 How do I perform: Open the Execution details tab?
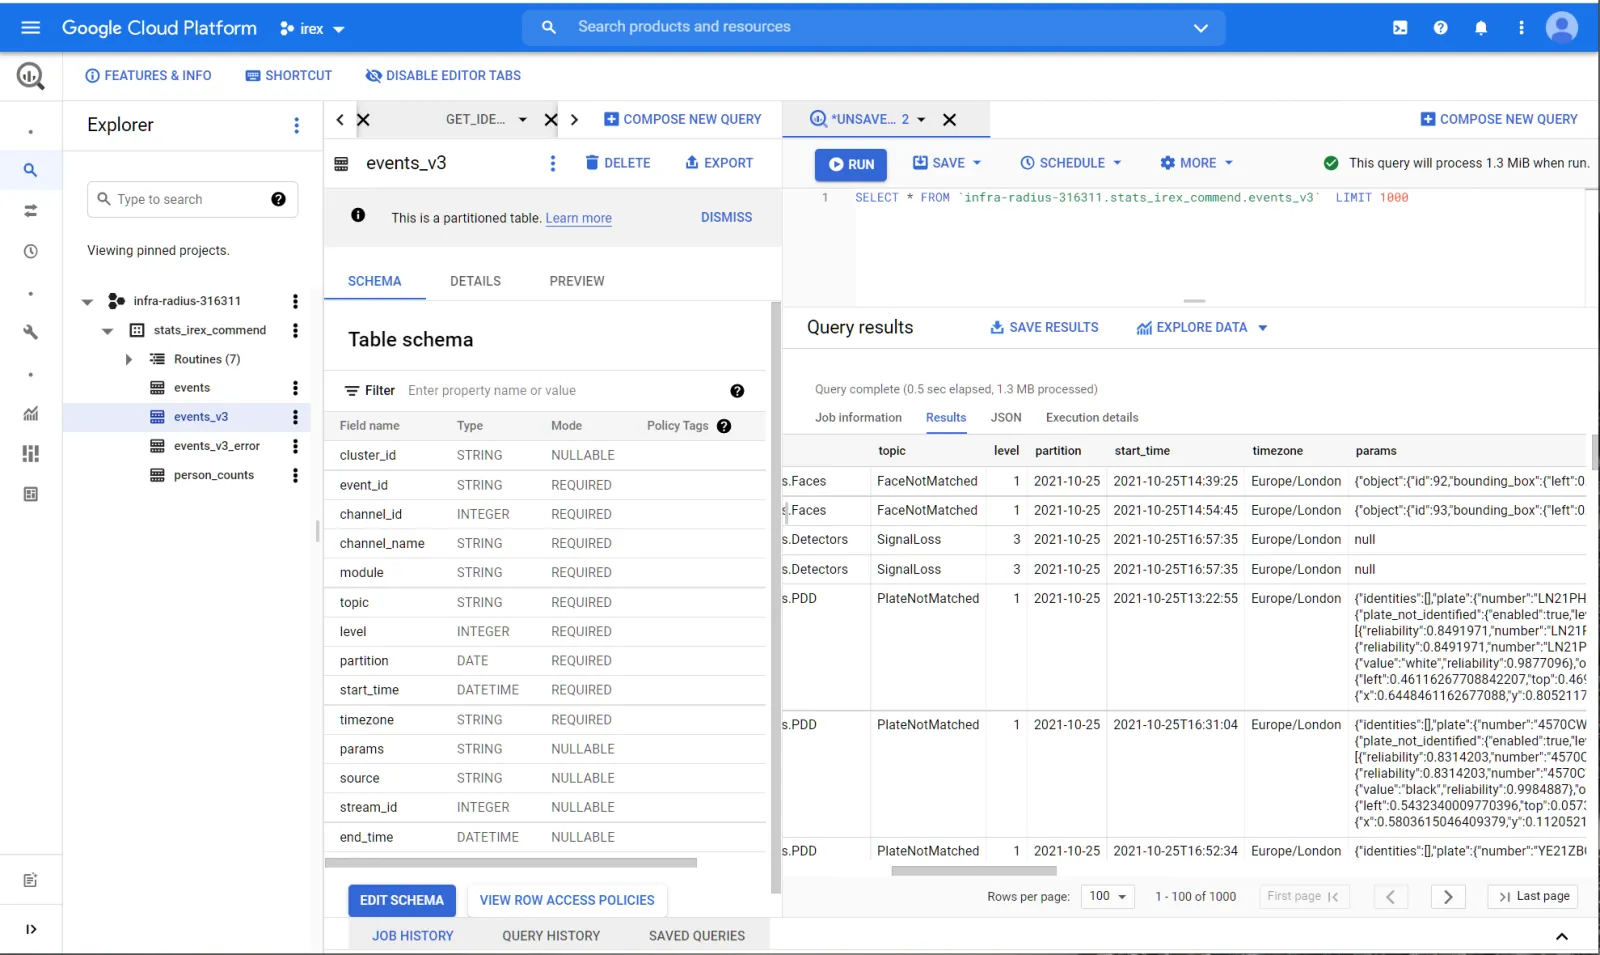pos(1092,418)
